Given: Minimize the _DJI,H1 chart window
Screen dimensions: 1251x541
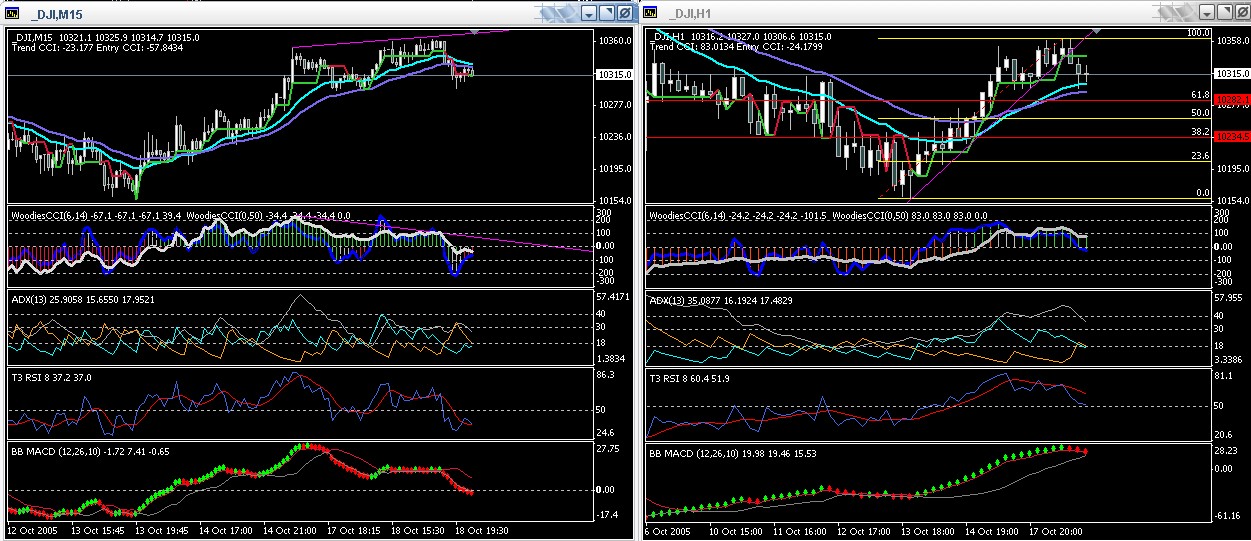Looking at the screenshot, I should click(x=1207, y=13).
